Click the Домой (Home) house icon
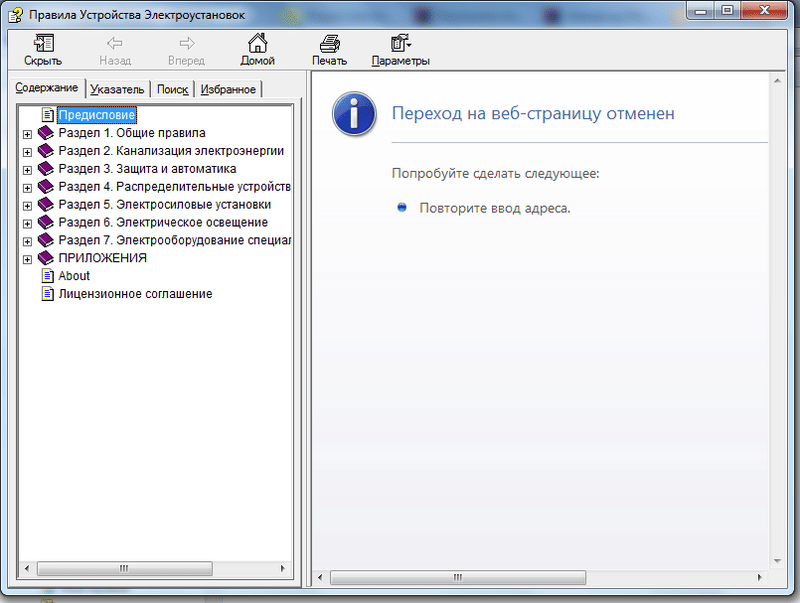This screenshot has height=603, width=800. pyautogui.click(x=257, y=43)
